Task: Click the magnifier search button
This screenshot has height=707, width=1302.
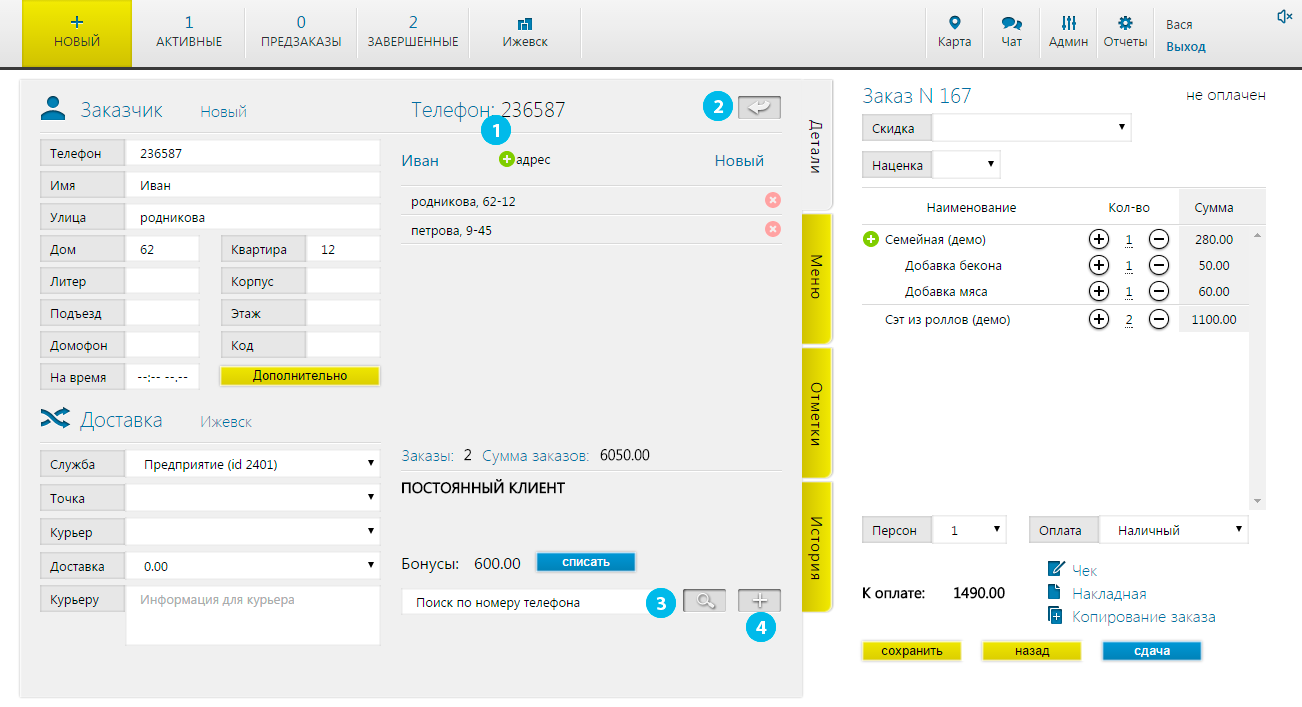Action: (x=705, y=601)
